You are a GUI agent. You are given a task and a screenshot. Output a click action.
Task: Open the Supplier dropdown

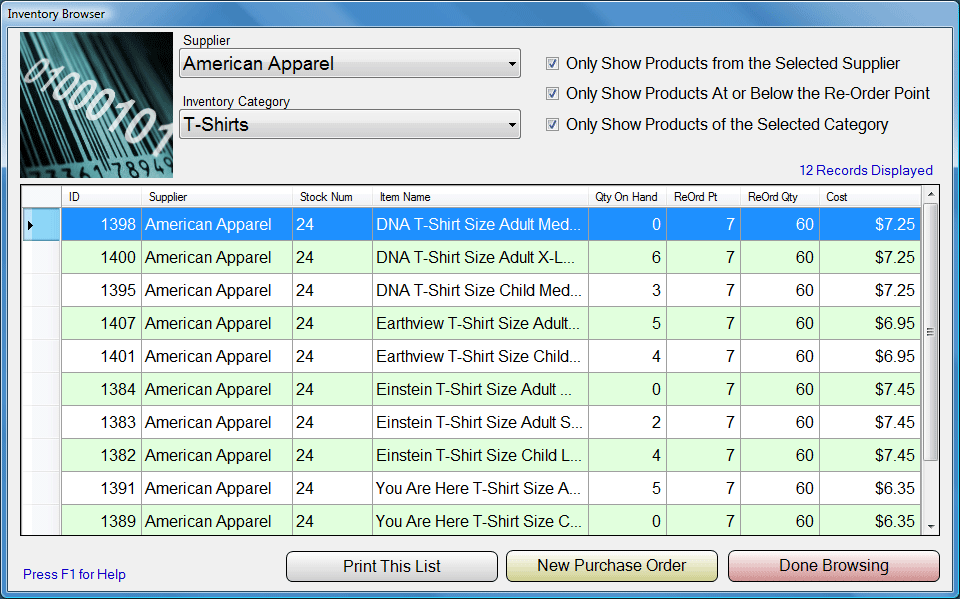350,64
